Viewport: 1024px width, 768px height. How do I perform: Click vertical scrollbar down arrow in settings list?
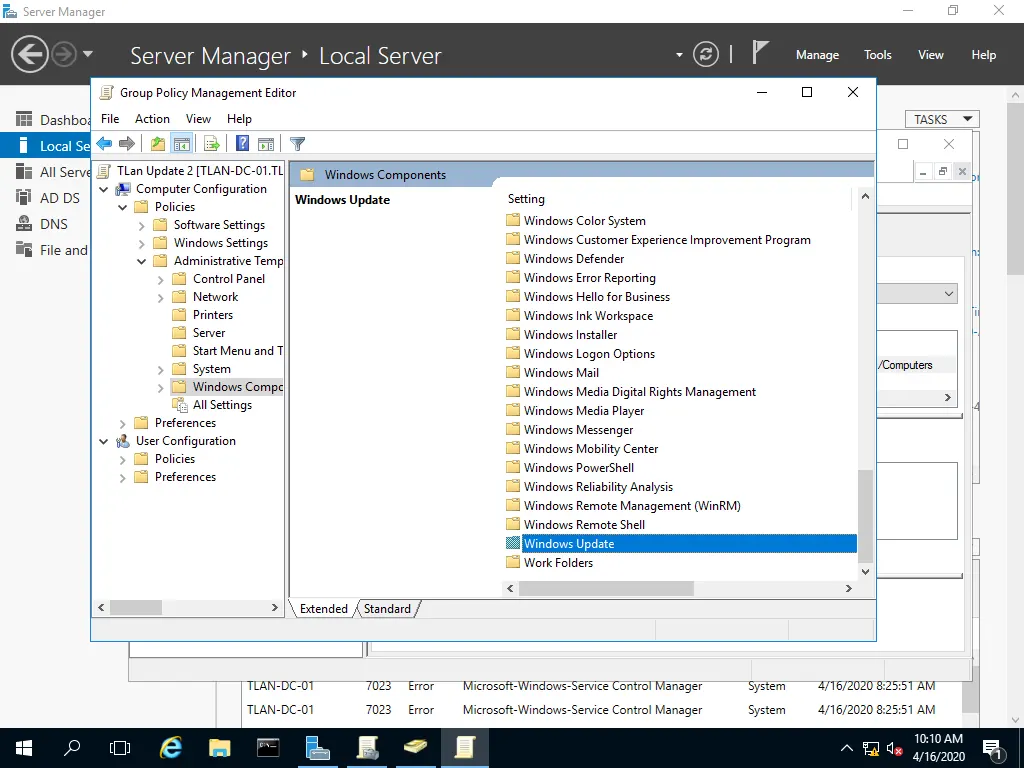point(865,571)
